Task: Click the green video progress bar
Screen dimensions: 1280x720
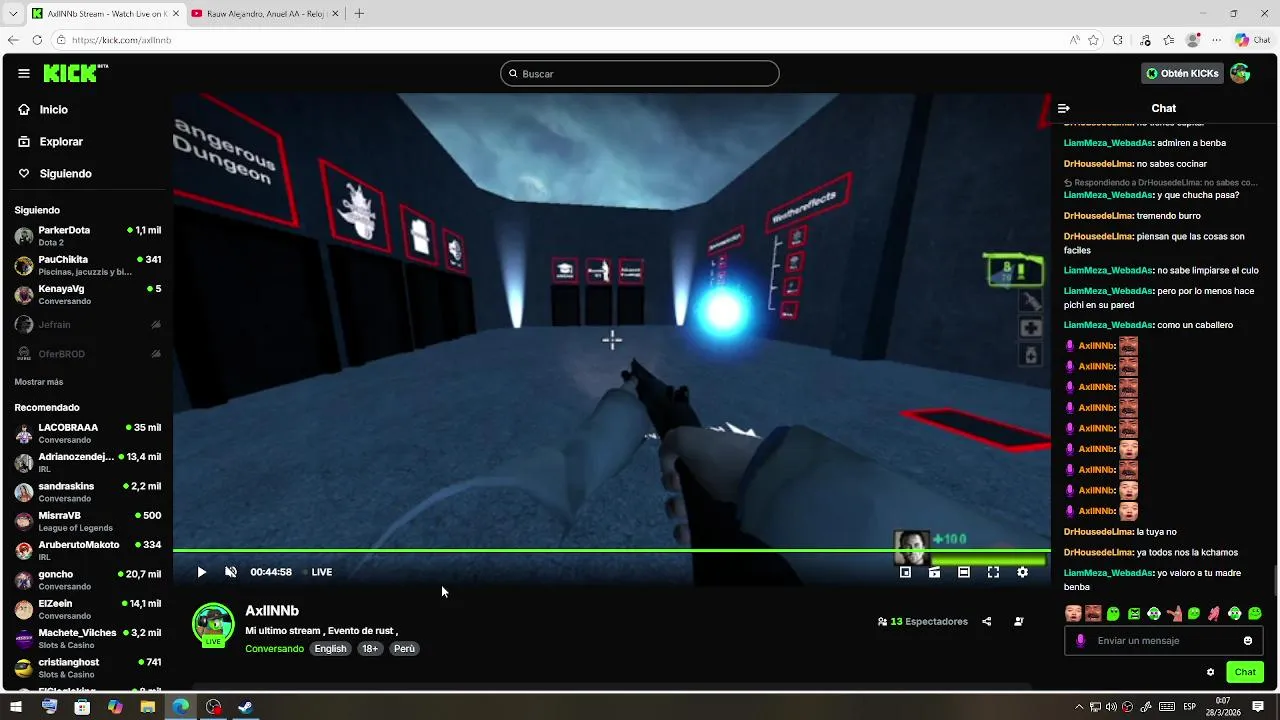Action: tap(611, 550)
